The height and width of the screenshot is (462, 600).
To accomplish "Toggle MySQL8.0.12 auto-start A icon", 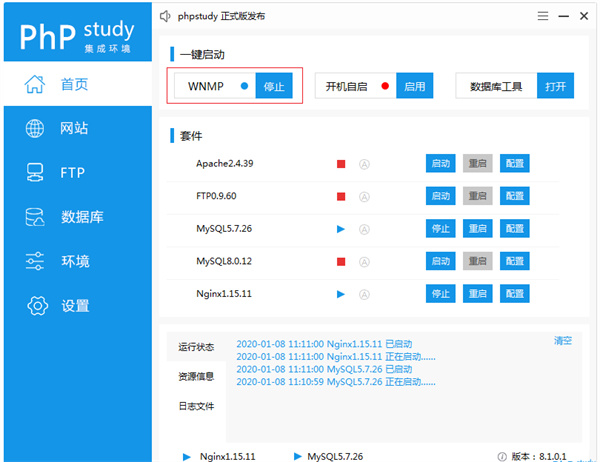I will pyautogui.click(x=364, y=262).
